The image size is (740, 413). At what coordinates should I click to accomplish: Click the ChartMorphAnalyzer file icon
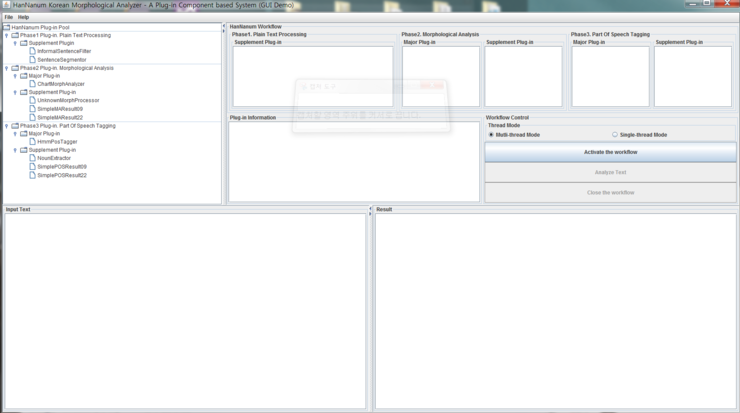coord(33,84)
